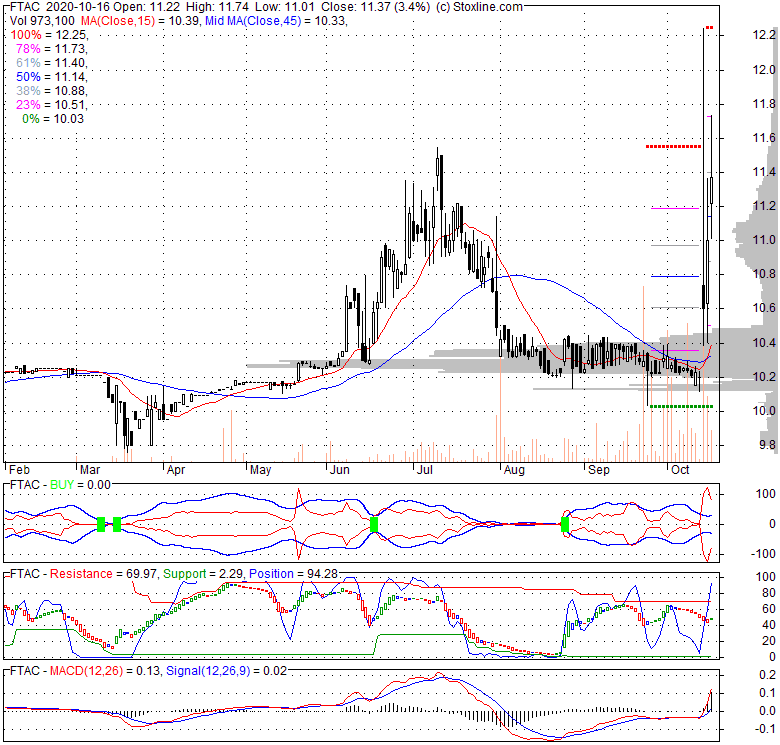
Task: Click the green dotted 0% support line at 10.03
Action: click(682, 407)
